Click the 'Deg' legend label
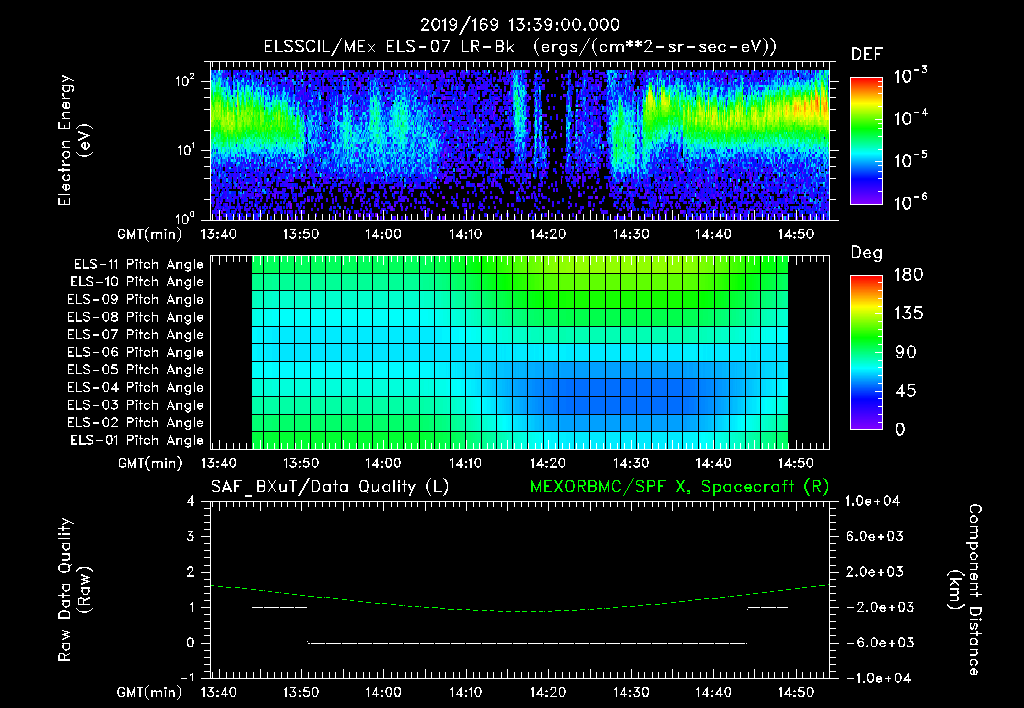 [866, 253]
